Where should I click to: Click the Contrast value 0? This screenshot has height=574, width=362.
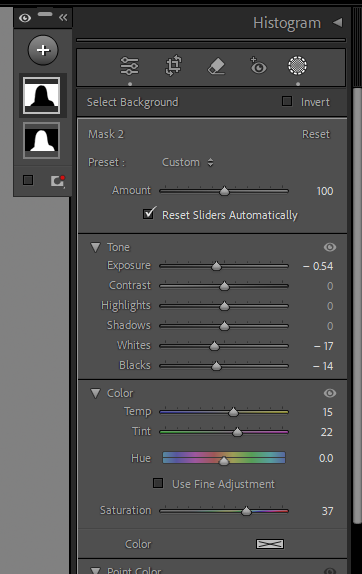click(330, 286)
